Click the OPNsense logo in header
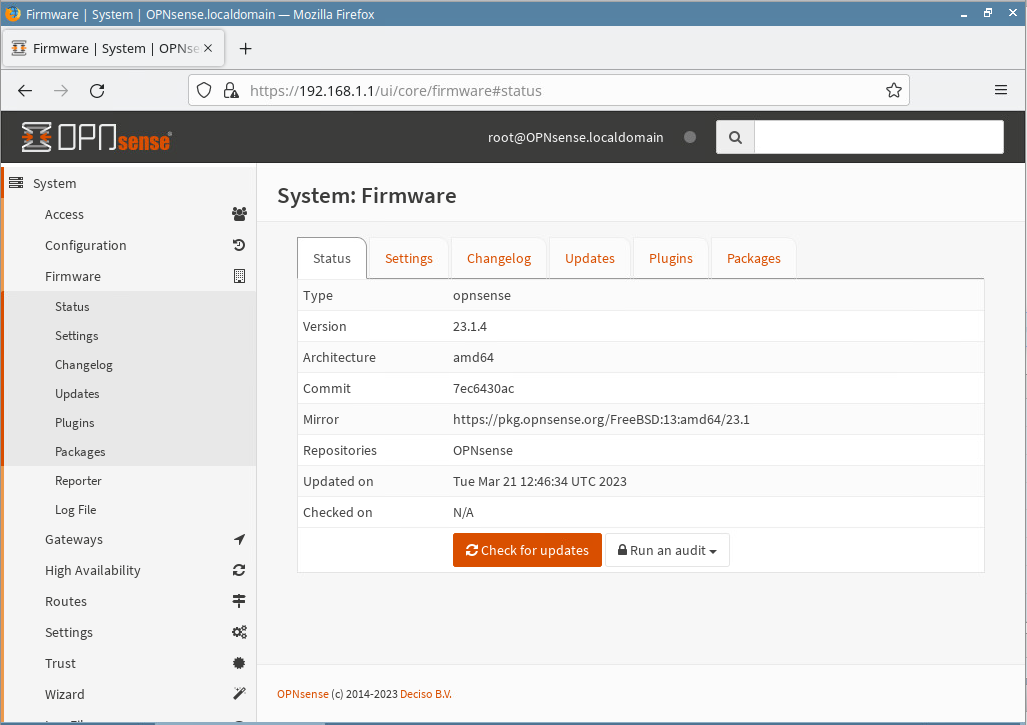Screen dimensions: 1027x725 [96, 137]
